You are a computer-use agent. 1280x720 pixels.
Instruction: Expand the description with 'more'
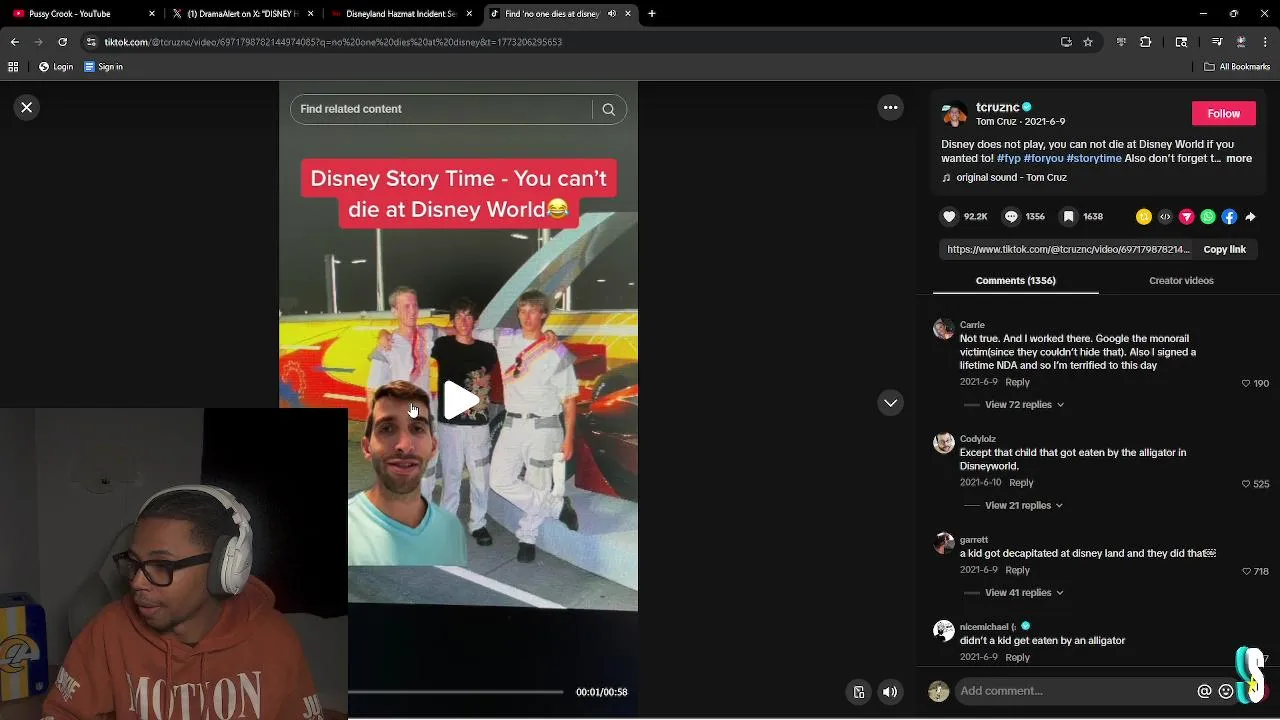pyautogui.click(x=1239, y=158)
